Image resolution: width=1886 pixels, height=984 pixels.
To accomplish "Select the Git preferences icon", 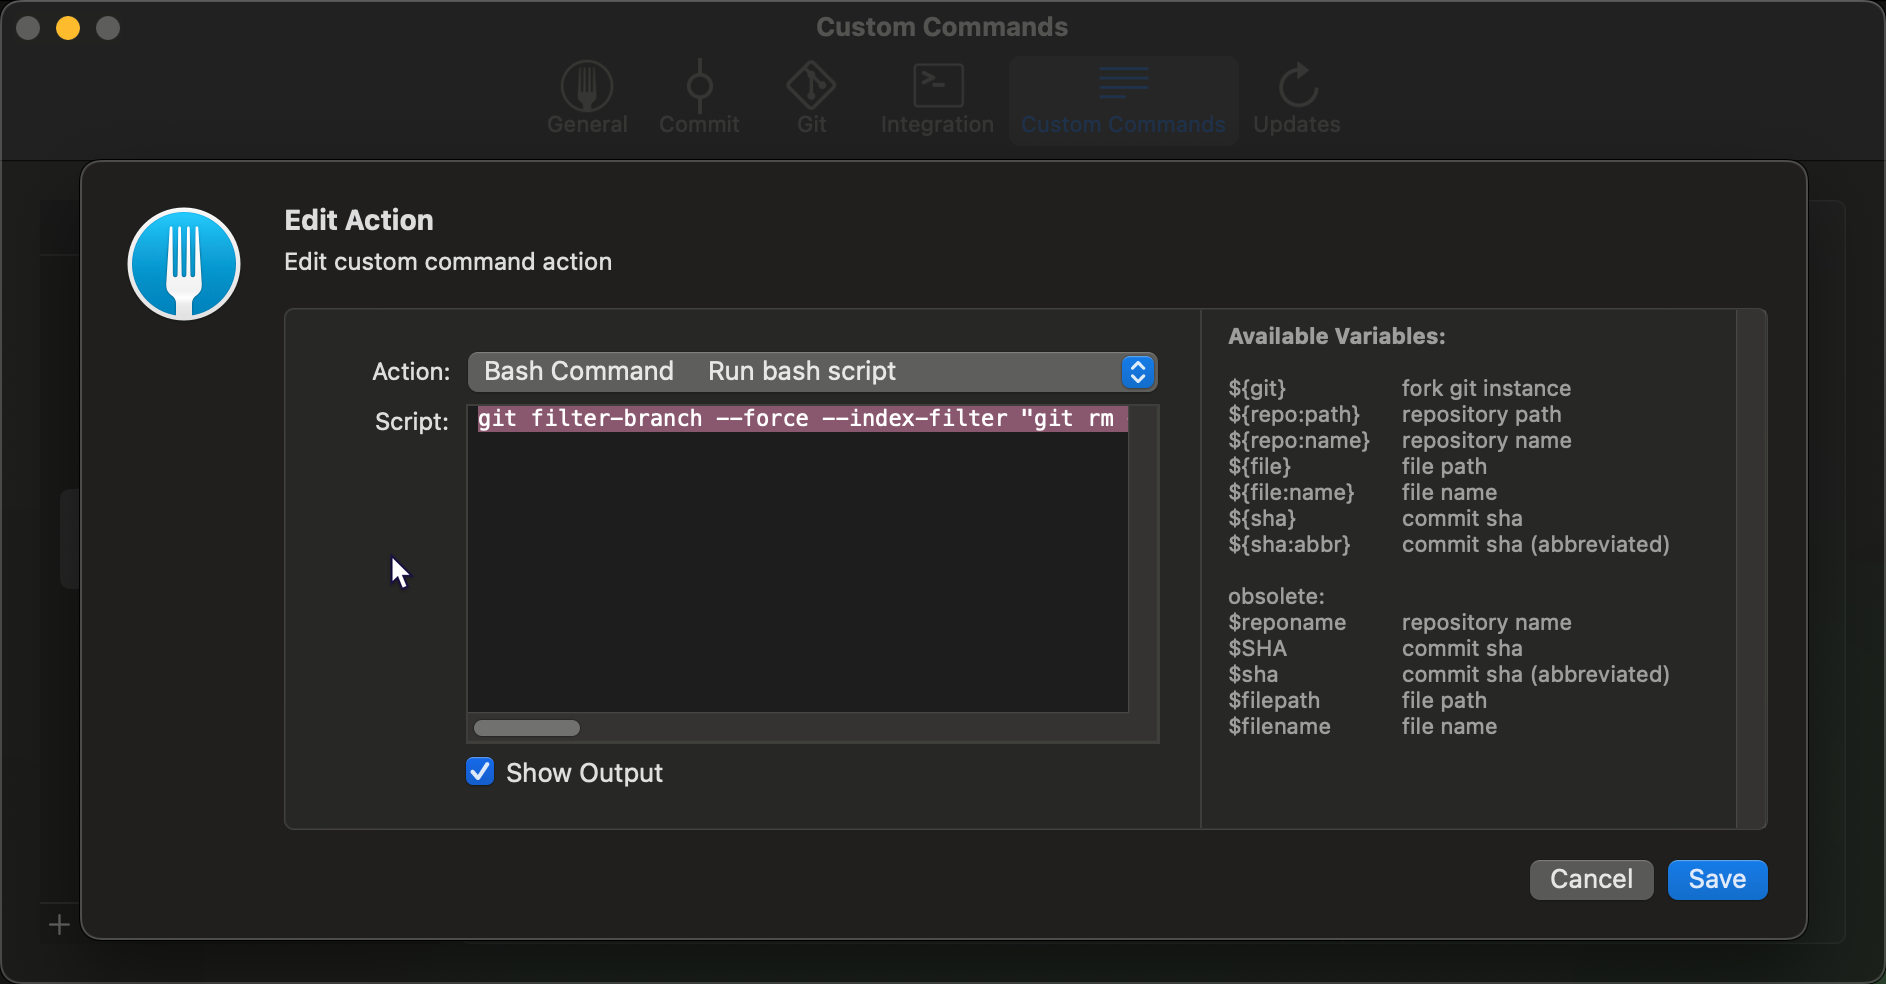I will tap(811, 88).
